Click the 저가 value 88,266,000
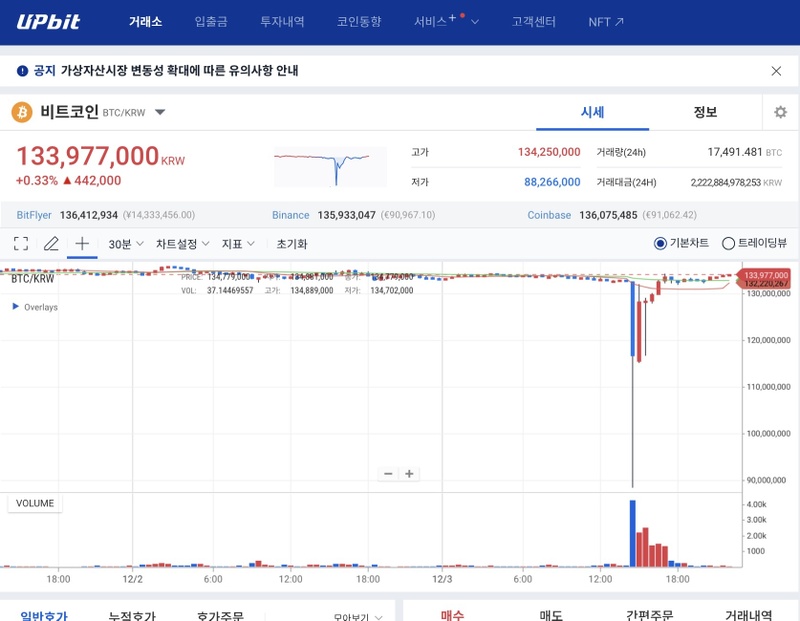800x621 pixels. (x=552, y=182)
